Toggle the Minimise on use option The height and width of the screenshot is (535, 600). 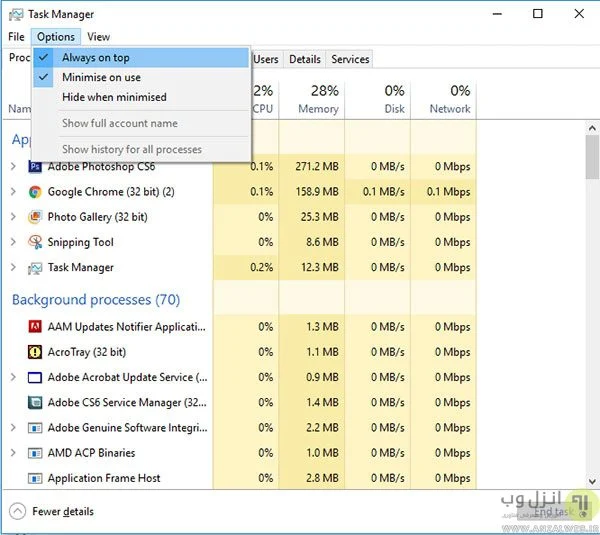point(101,77)
